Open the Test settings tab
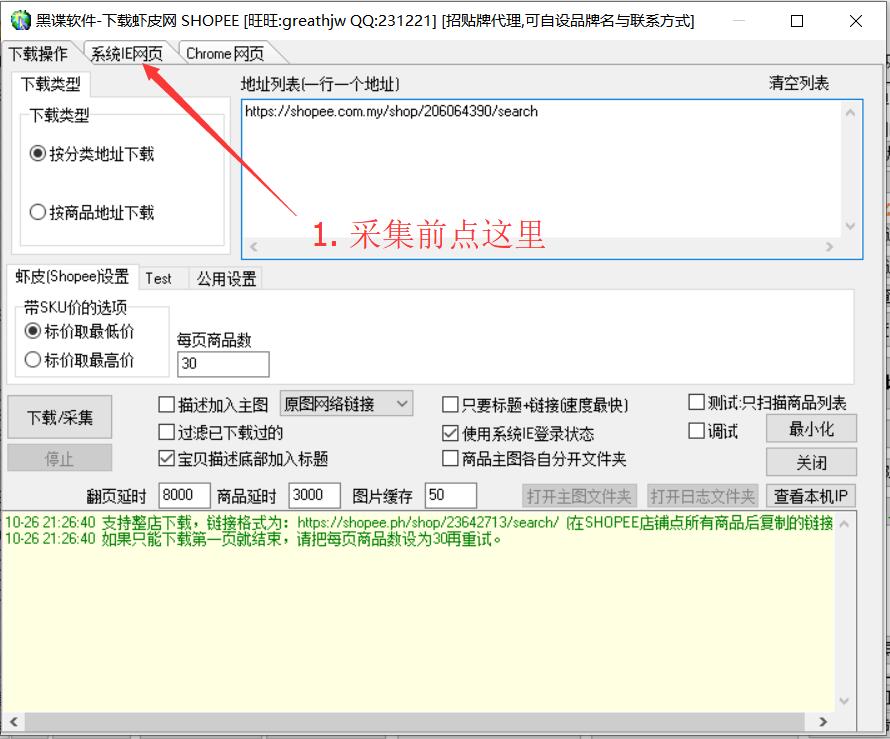 click(x=158, y=279)
